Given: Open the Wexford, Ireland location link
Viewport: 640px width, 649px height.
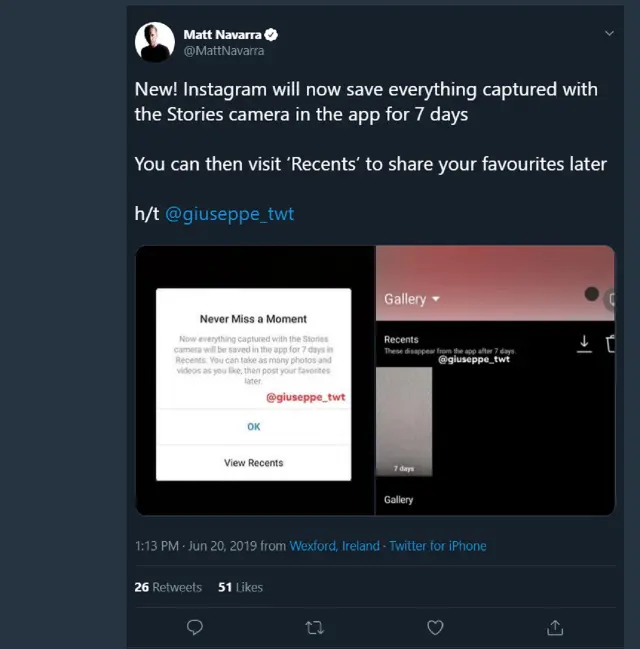Looking at the screenshot, I should [x=334, y=546].
